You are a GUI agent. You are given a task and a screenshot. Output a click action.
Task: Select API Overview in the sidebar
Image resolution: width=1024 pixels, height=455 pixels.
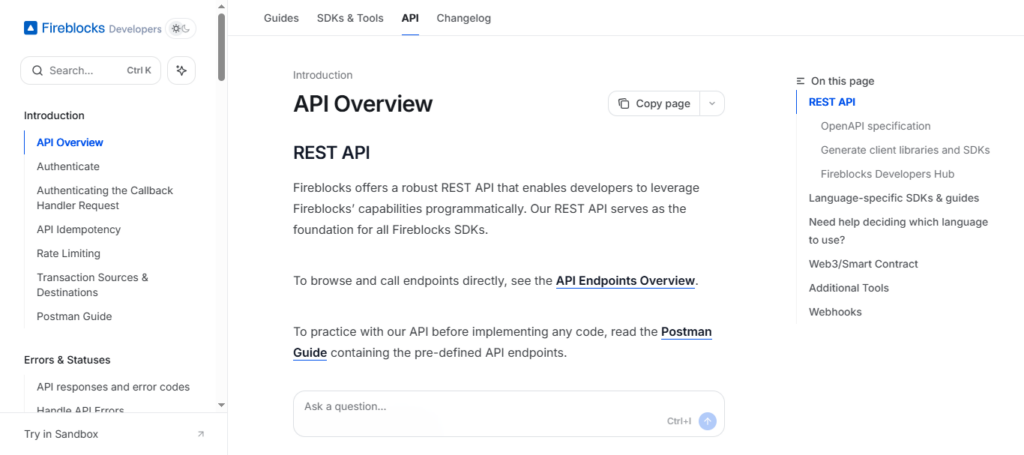pos(70,142)
